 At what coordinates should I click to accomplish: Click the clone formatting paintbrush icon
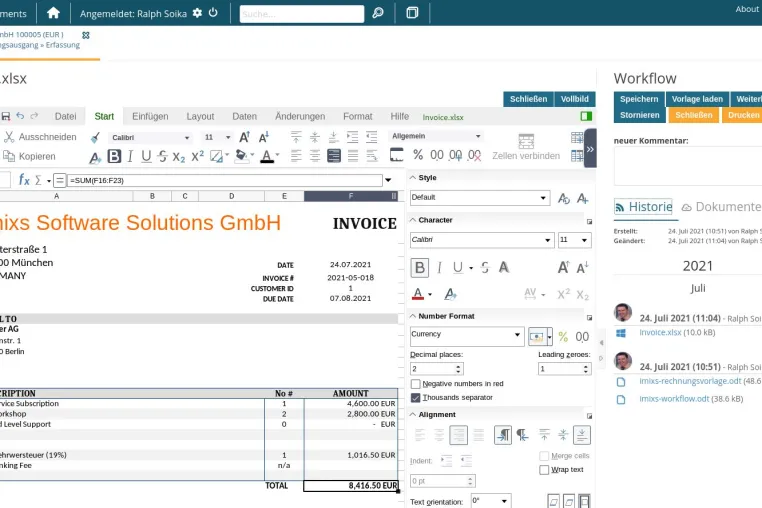click(95, 138)
